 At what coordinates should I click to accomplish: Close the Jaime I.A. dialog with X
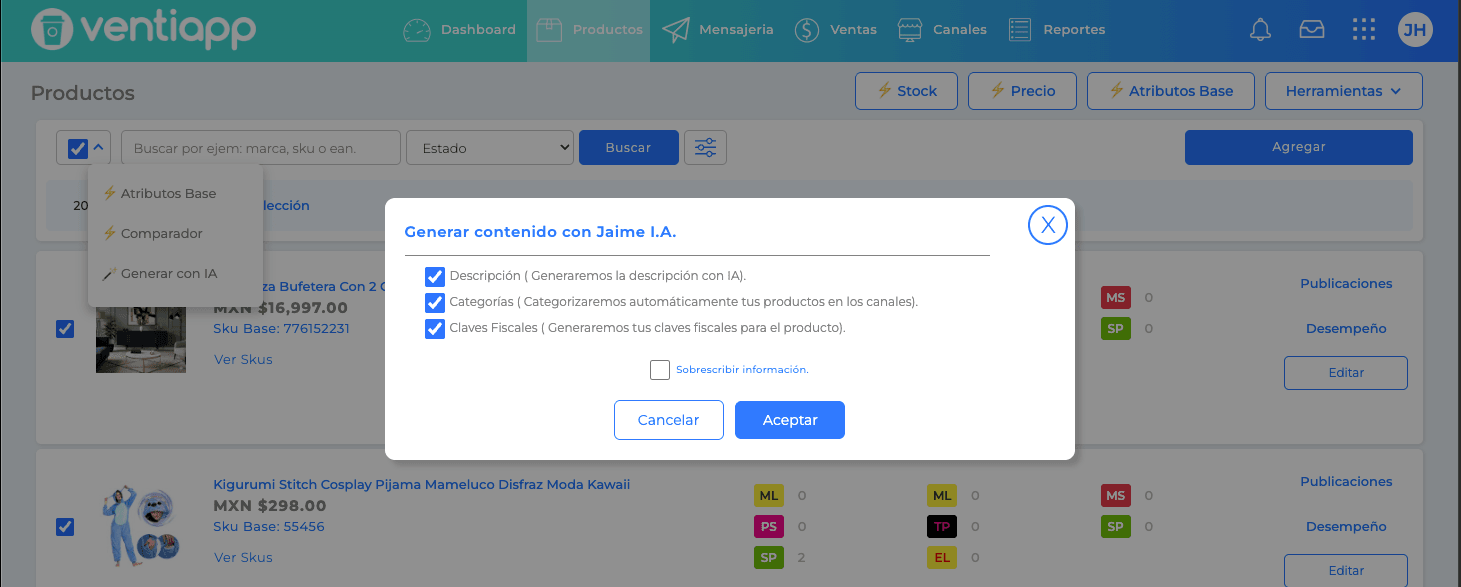(x=1048, y=225)
